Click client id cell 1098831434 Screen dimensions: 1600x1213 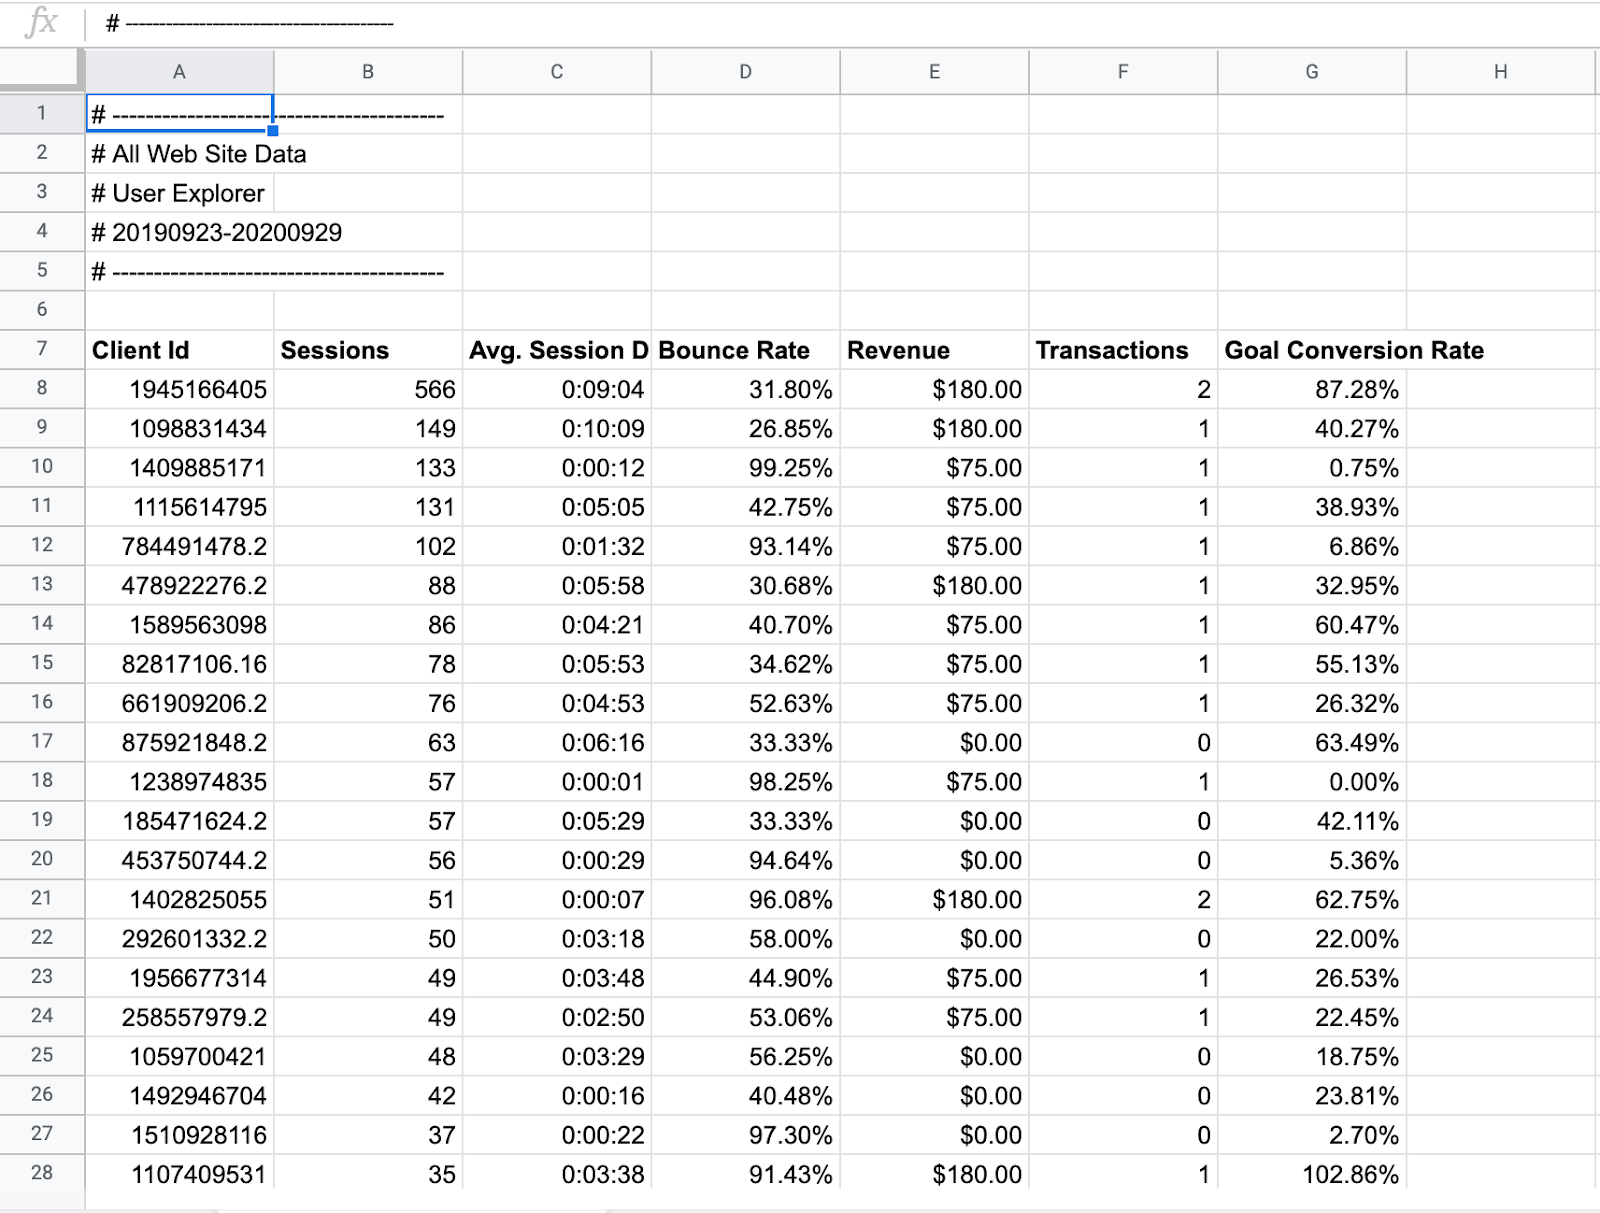point(179,429)
